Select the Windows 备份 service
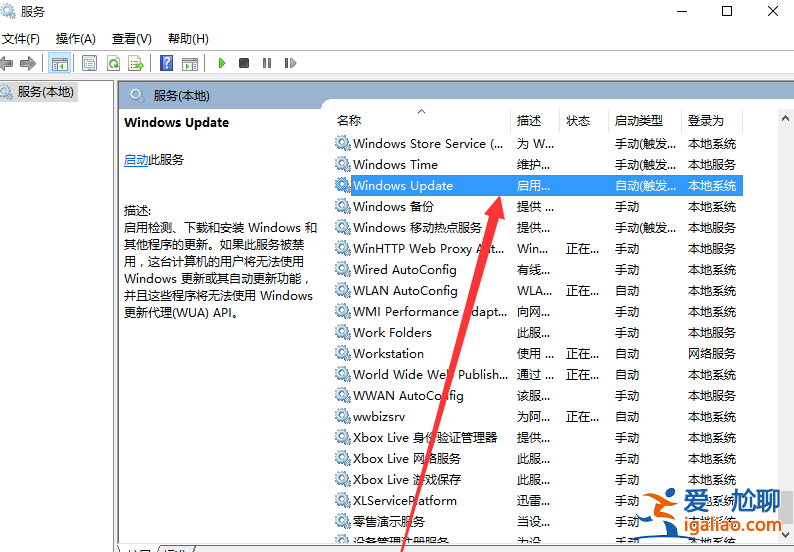 coord(538,207)
